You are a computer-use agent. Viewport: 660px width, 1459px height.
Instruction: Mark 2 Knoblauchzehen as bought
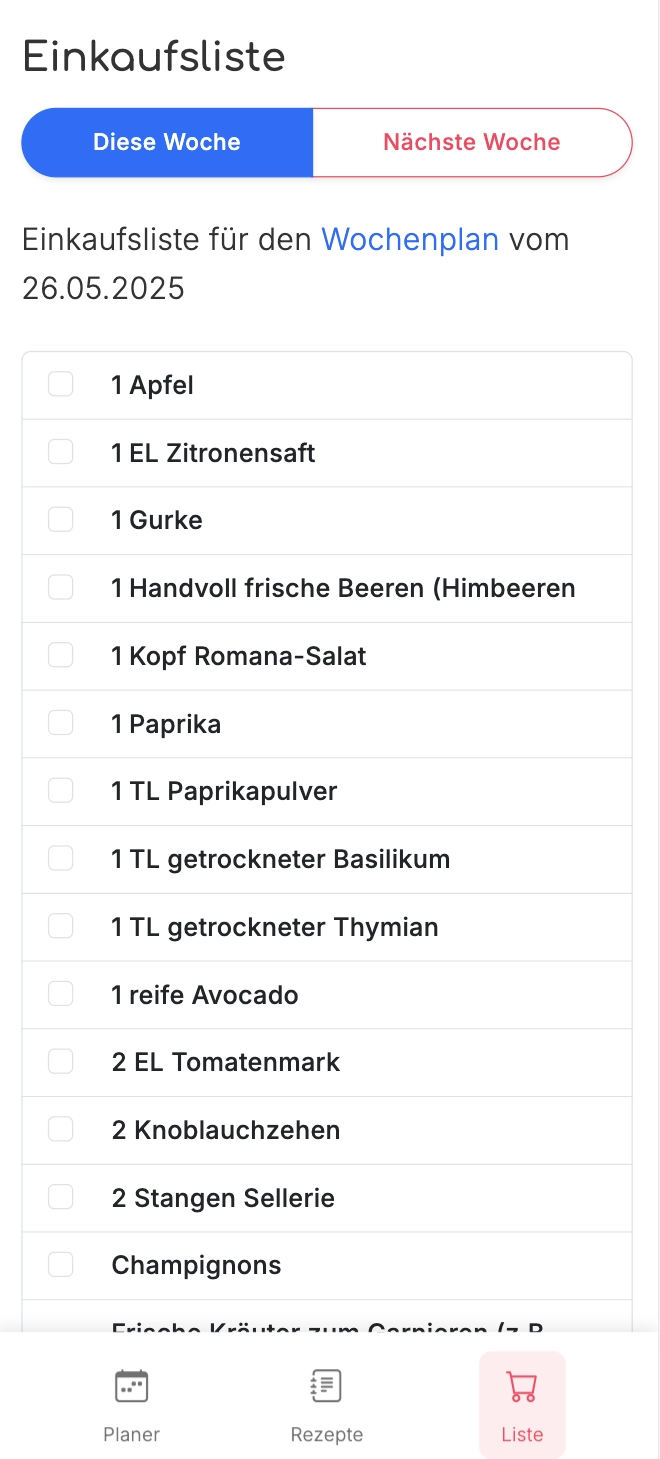(61, 1130)
